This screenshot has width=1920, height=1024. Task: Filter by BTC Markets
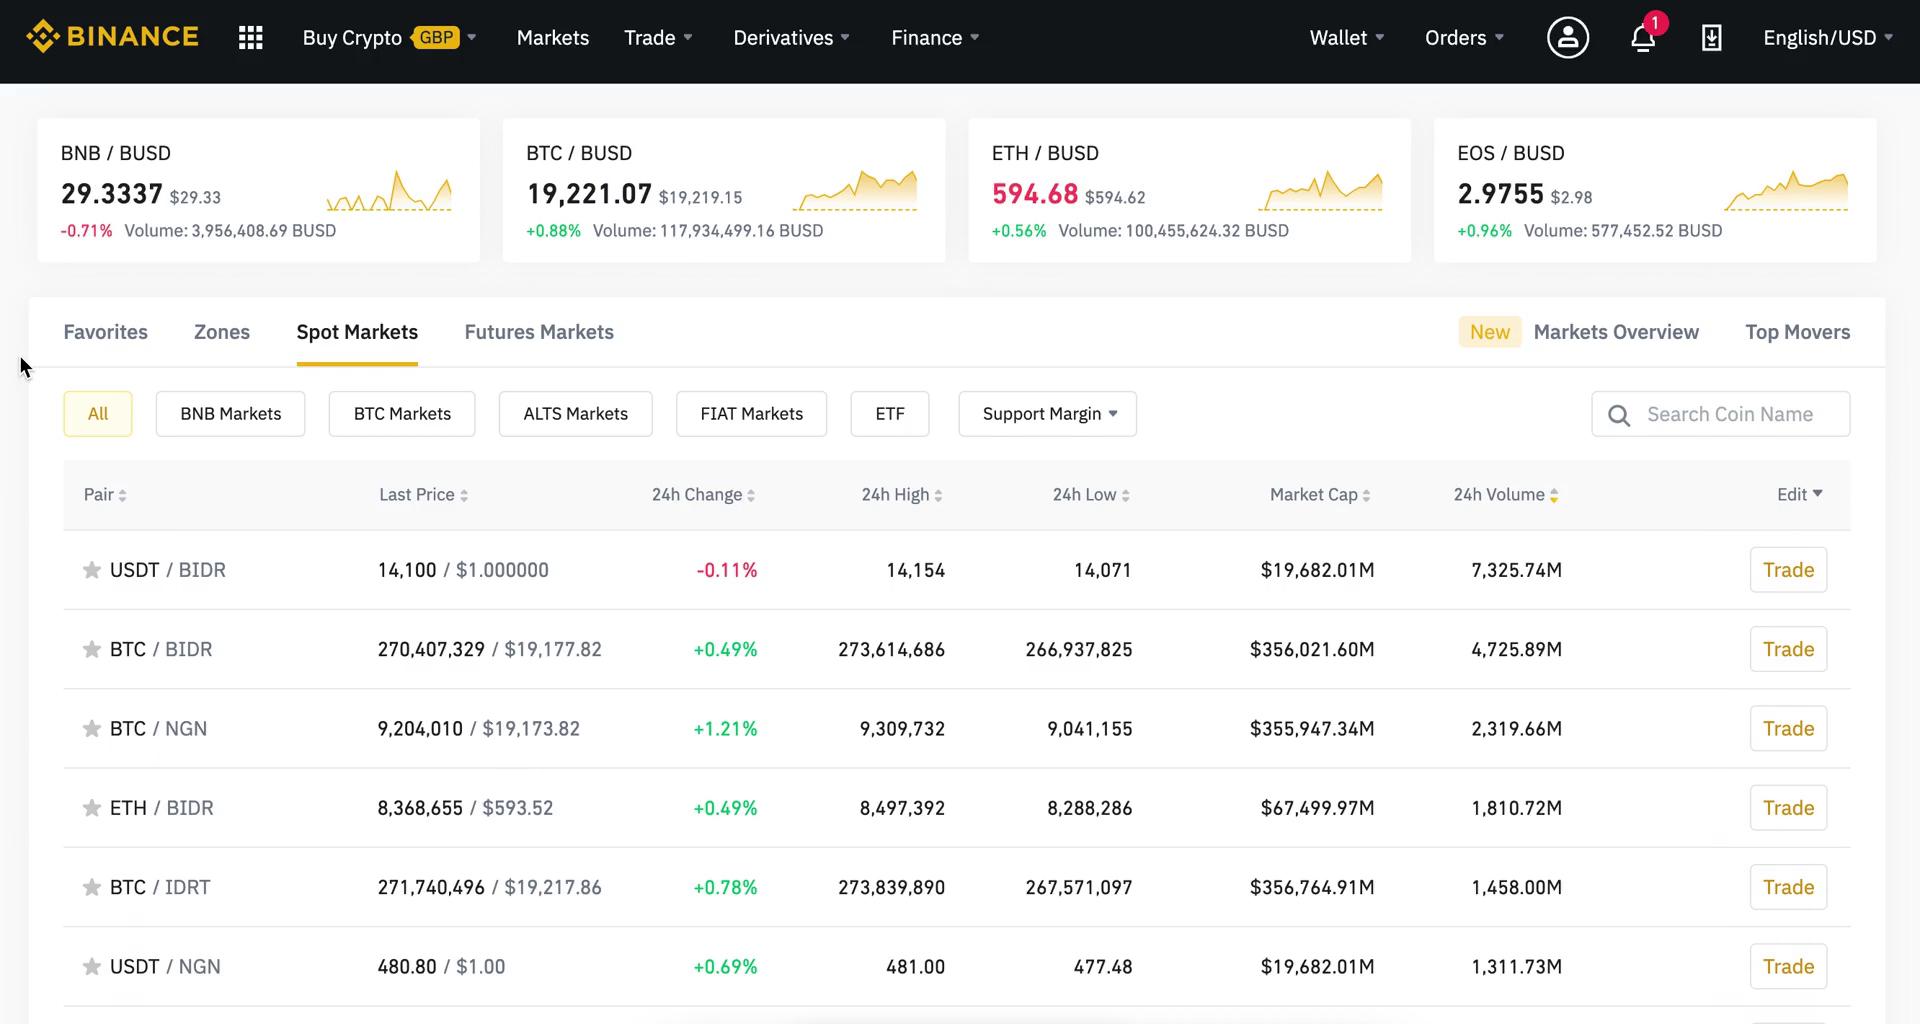[x=402, y=414]
